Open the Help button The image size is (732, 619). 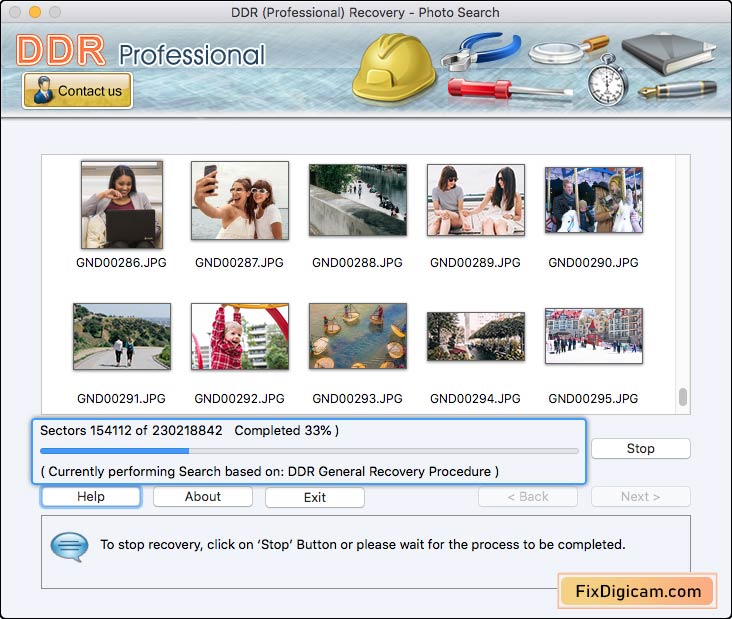click(91, 497)
